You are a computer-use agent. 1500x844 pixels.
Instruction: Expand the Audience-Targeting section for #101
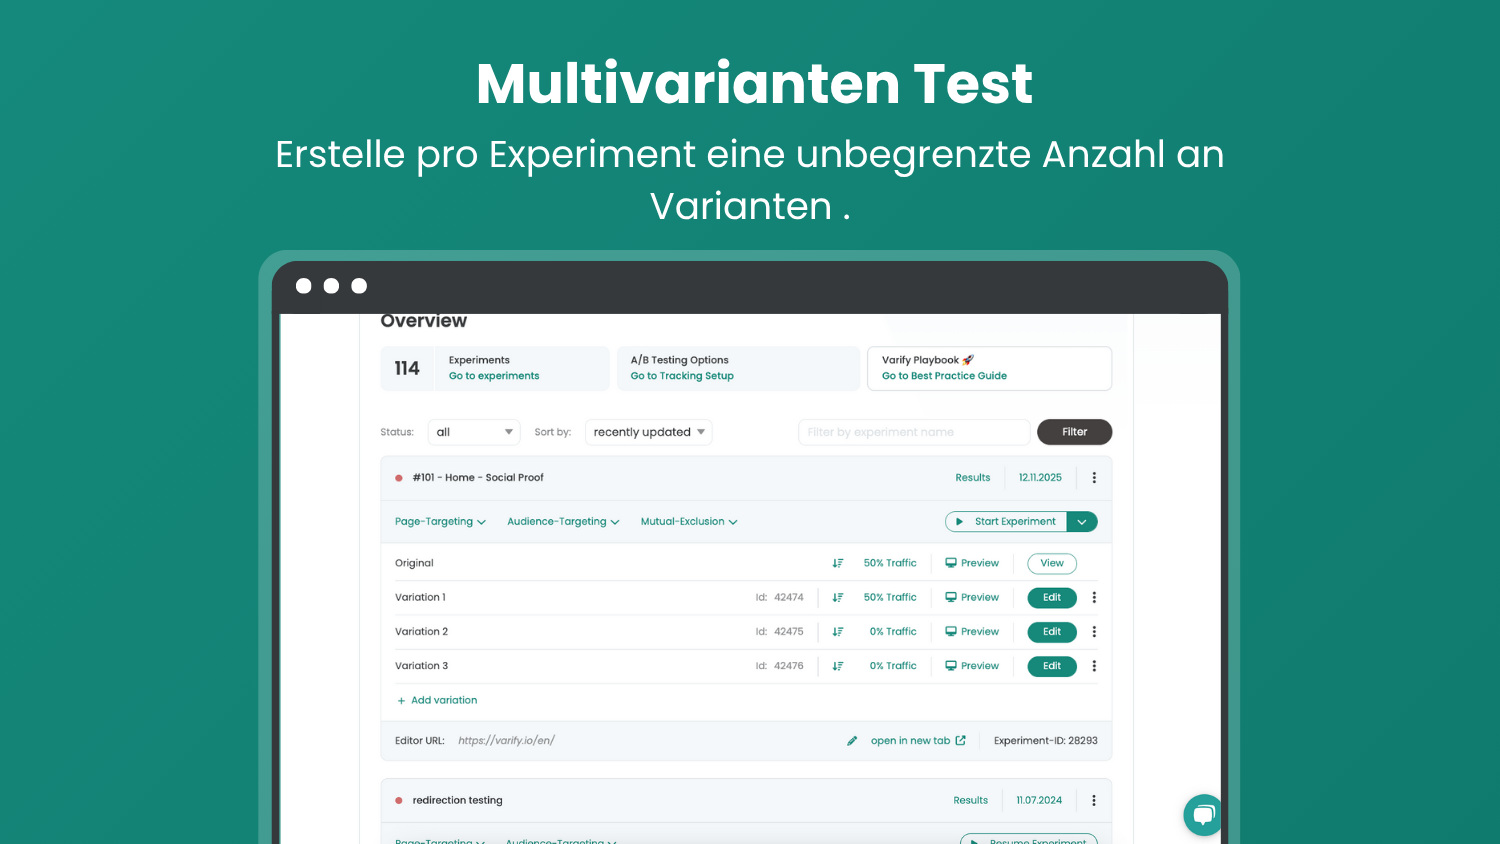[x=563, y=522]
